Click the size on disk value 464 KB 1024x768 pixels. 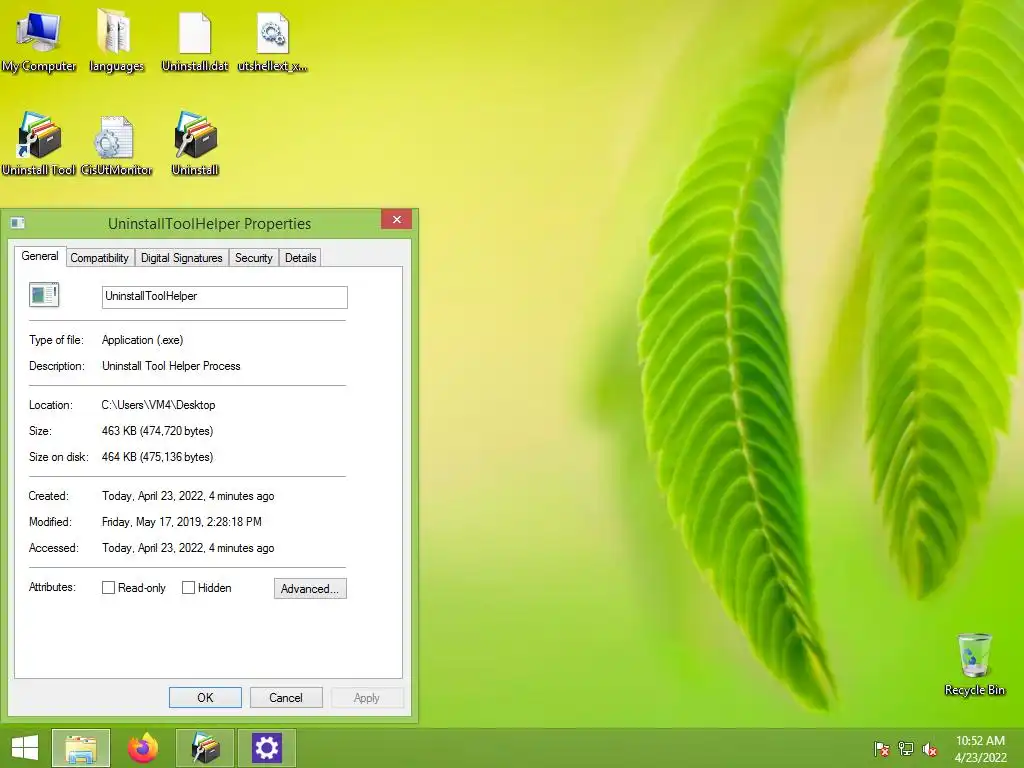tap(157, 457)
